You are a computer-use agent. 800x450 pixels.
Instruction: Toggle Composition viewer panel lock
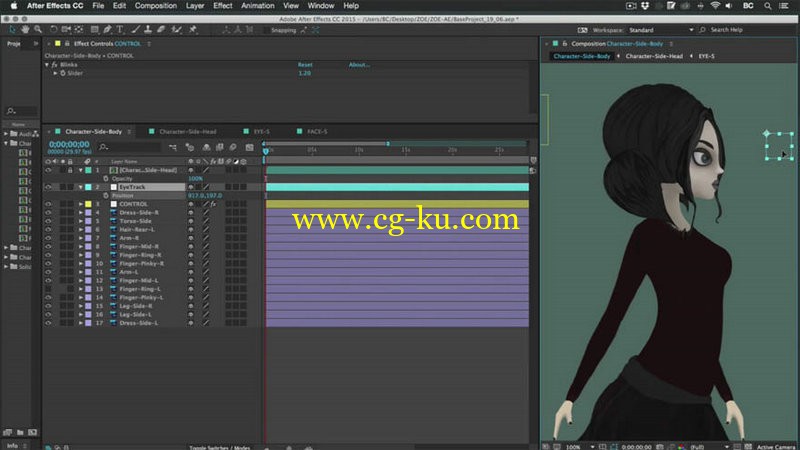pyautogui.click(x=564, y=44)
